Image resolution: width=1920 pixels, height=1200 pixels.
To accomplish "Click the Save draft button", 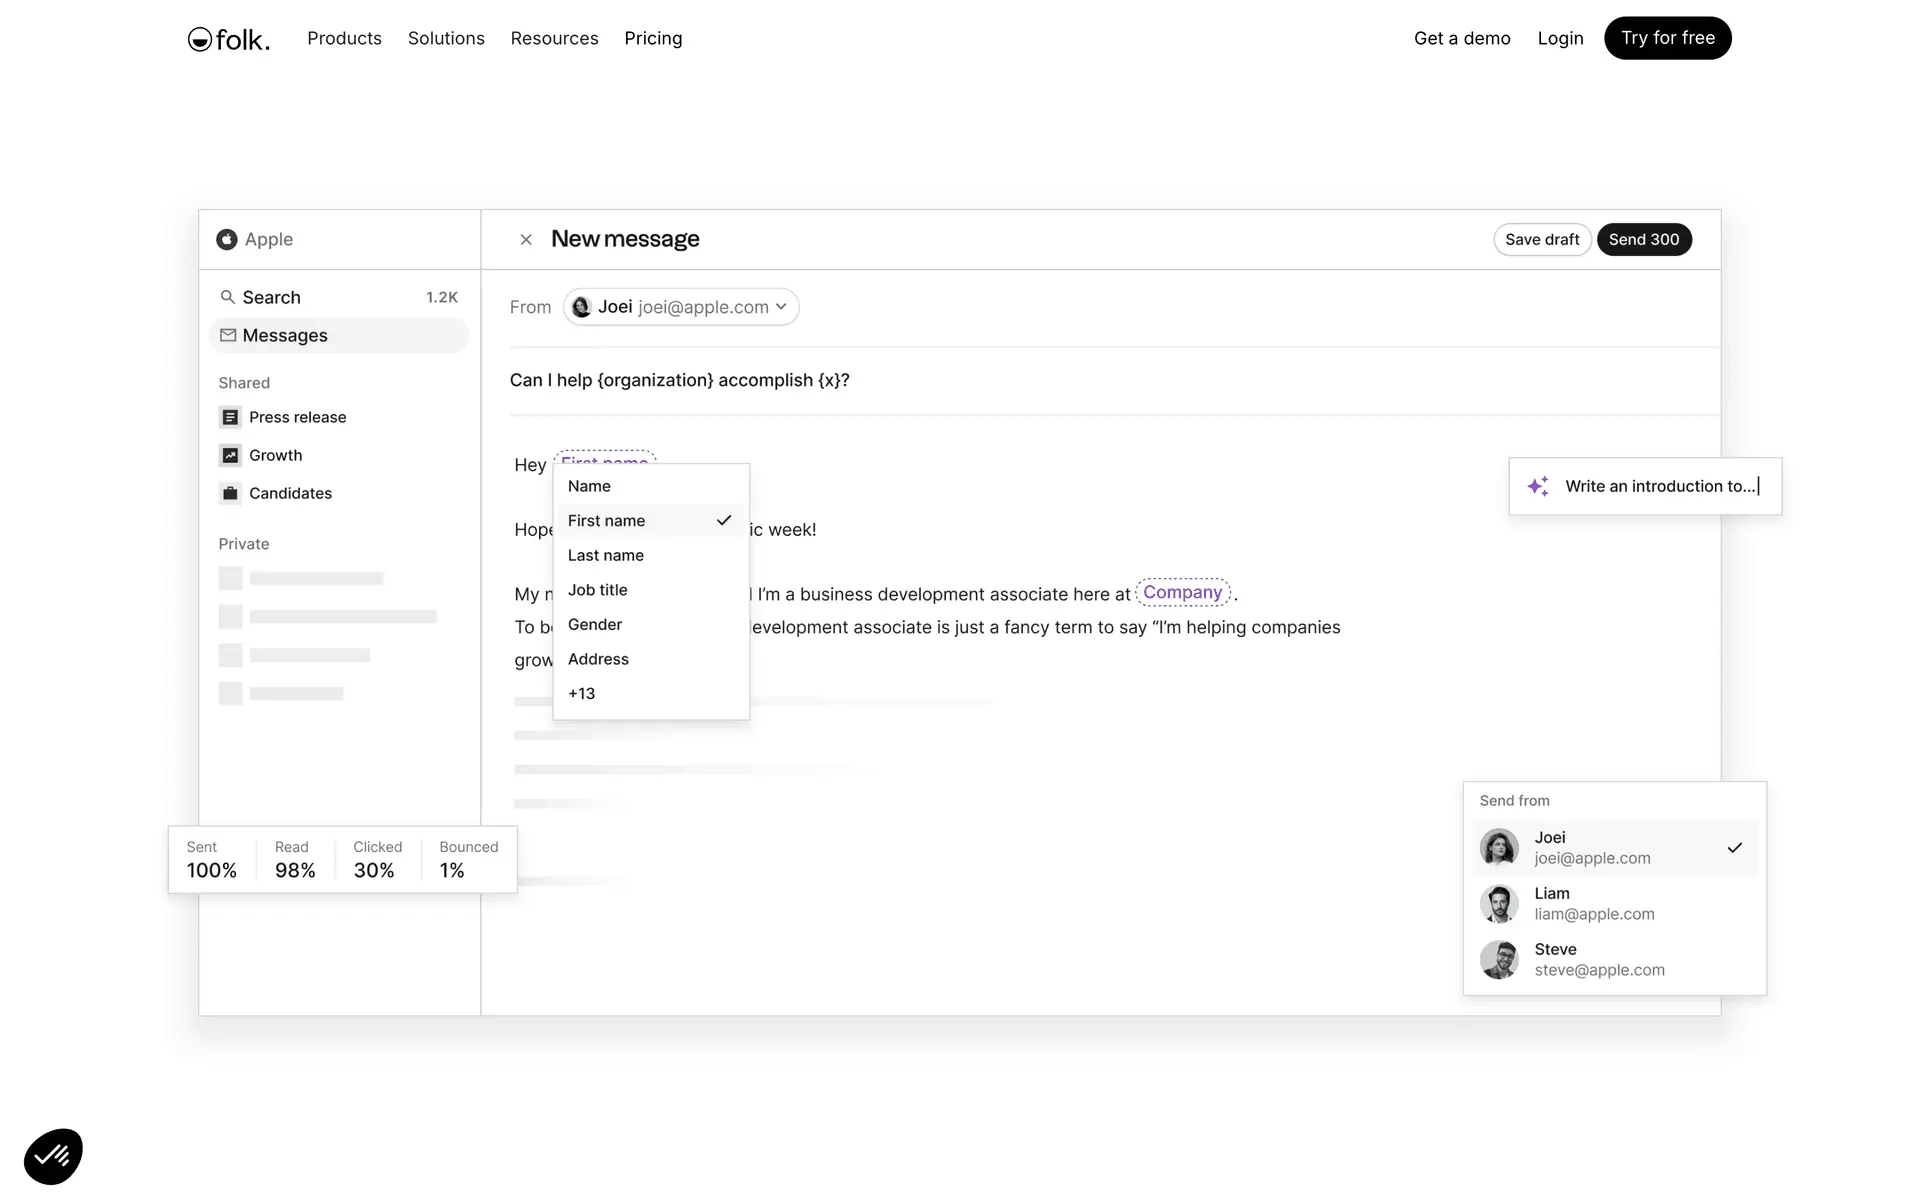I will tap(1541, 240).
